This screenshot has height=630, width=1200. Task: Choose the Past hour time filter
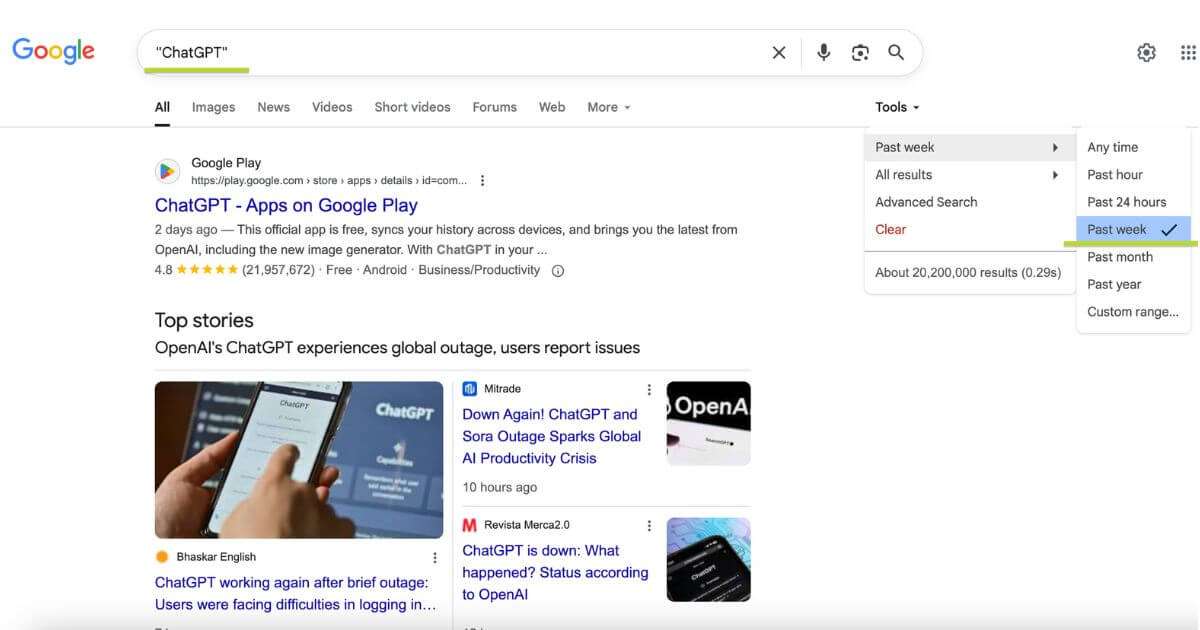[1115, 175]
